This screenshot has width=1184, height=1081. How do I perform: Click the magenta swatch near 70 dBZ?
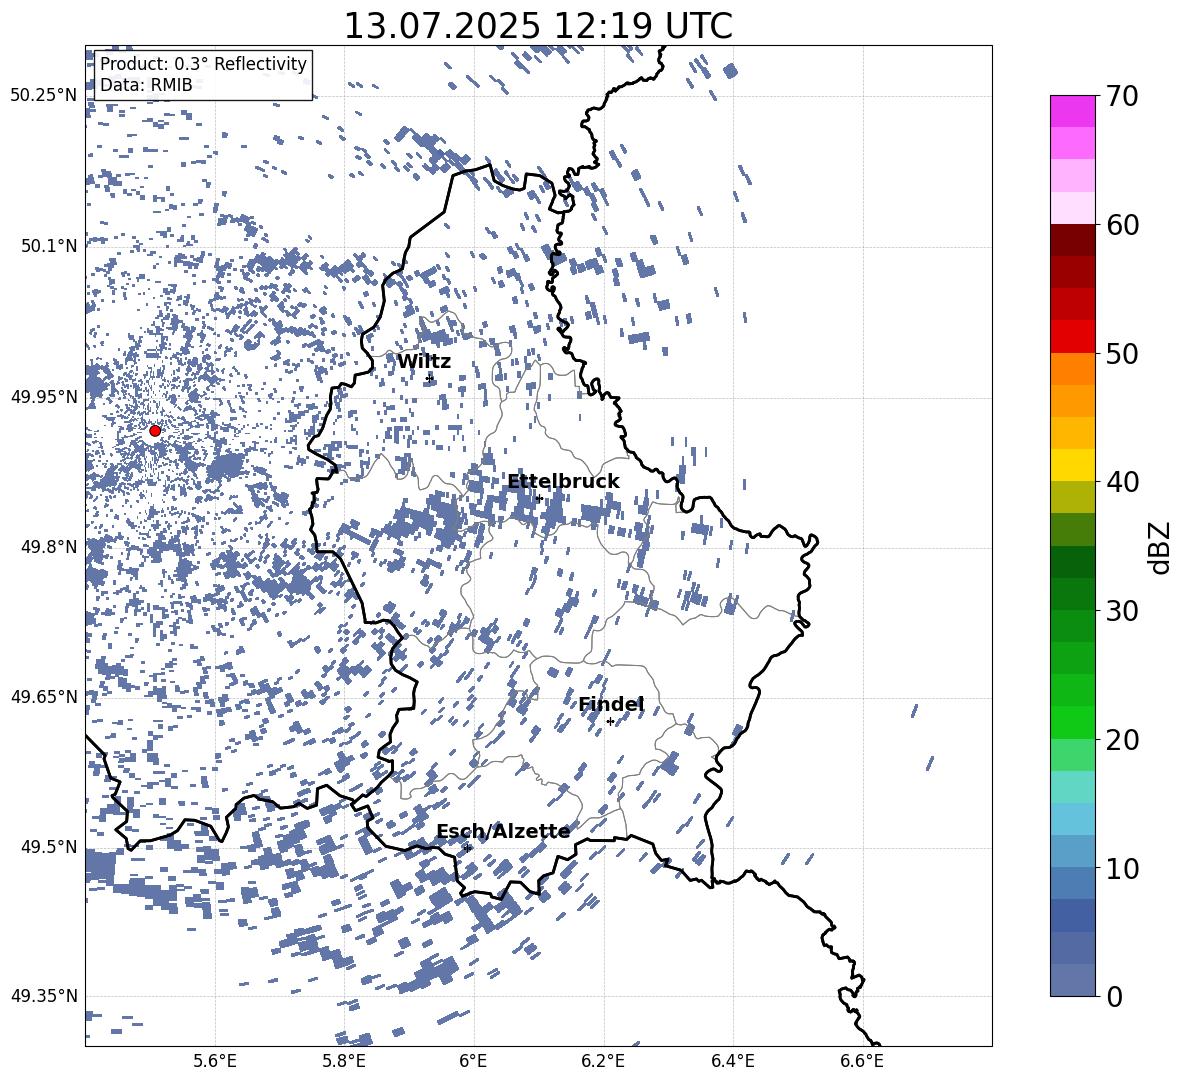click(x=1072, y=112)
